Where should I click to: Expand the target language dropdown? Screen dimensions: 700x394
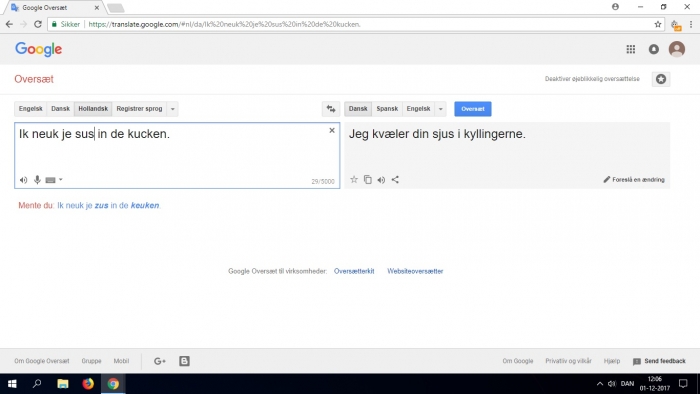pos(441,109)
